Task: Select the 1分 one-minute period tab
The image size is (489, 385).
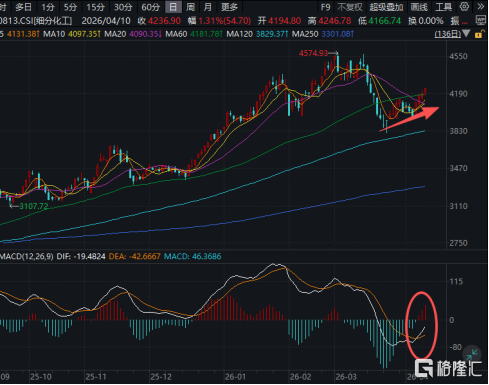Action: point(47,7)
